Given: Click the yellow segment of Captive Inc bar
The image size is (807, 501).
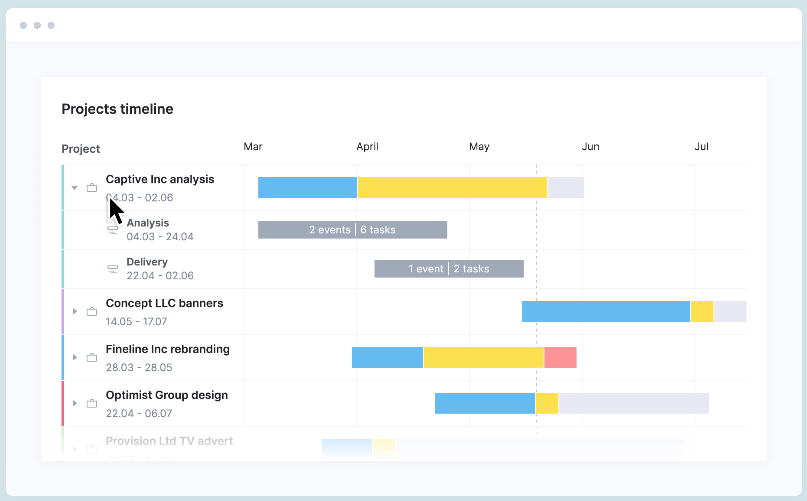Looking at the screenshot, I should pyautogui.click(x=452, y=187).
